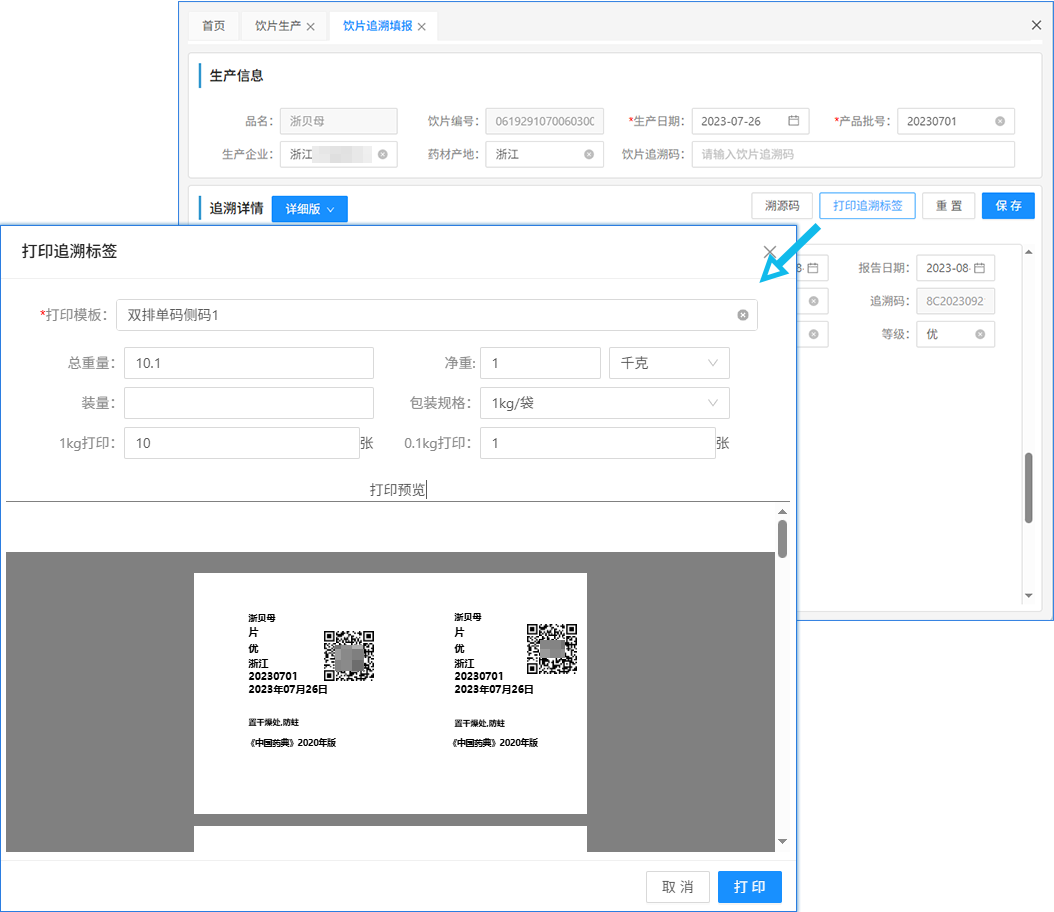The height and width of the screenshot is (912, 1054).
Task: Clear the 药材产地 field via its clear icon
Action: tap(588, 154)
